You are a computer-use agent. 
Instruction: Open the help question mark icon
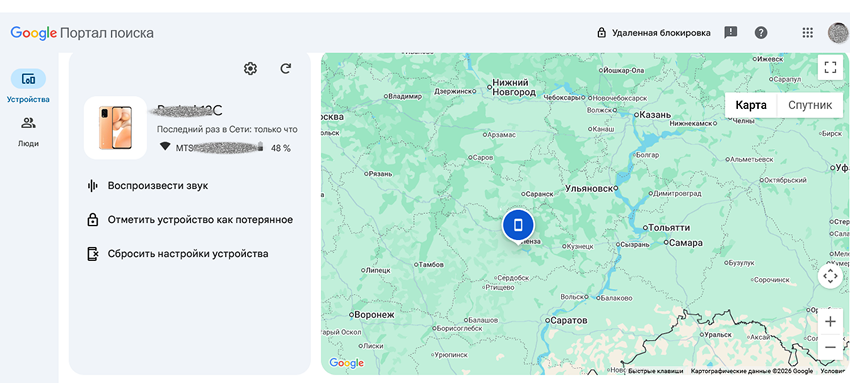point(761,33)
